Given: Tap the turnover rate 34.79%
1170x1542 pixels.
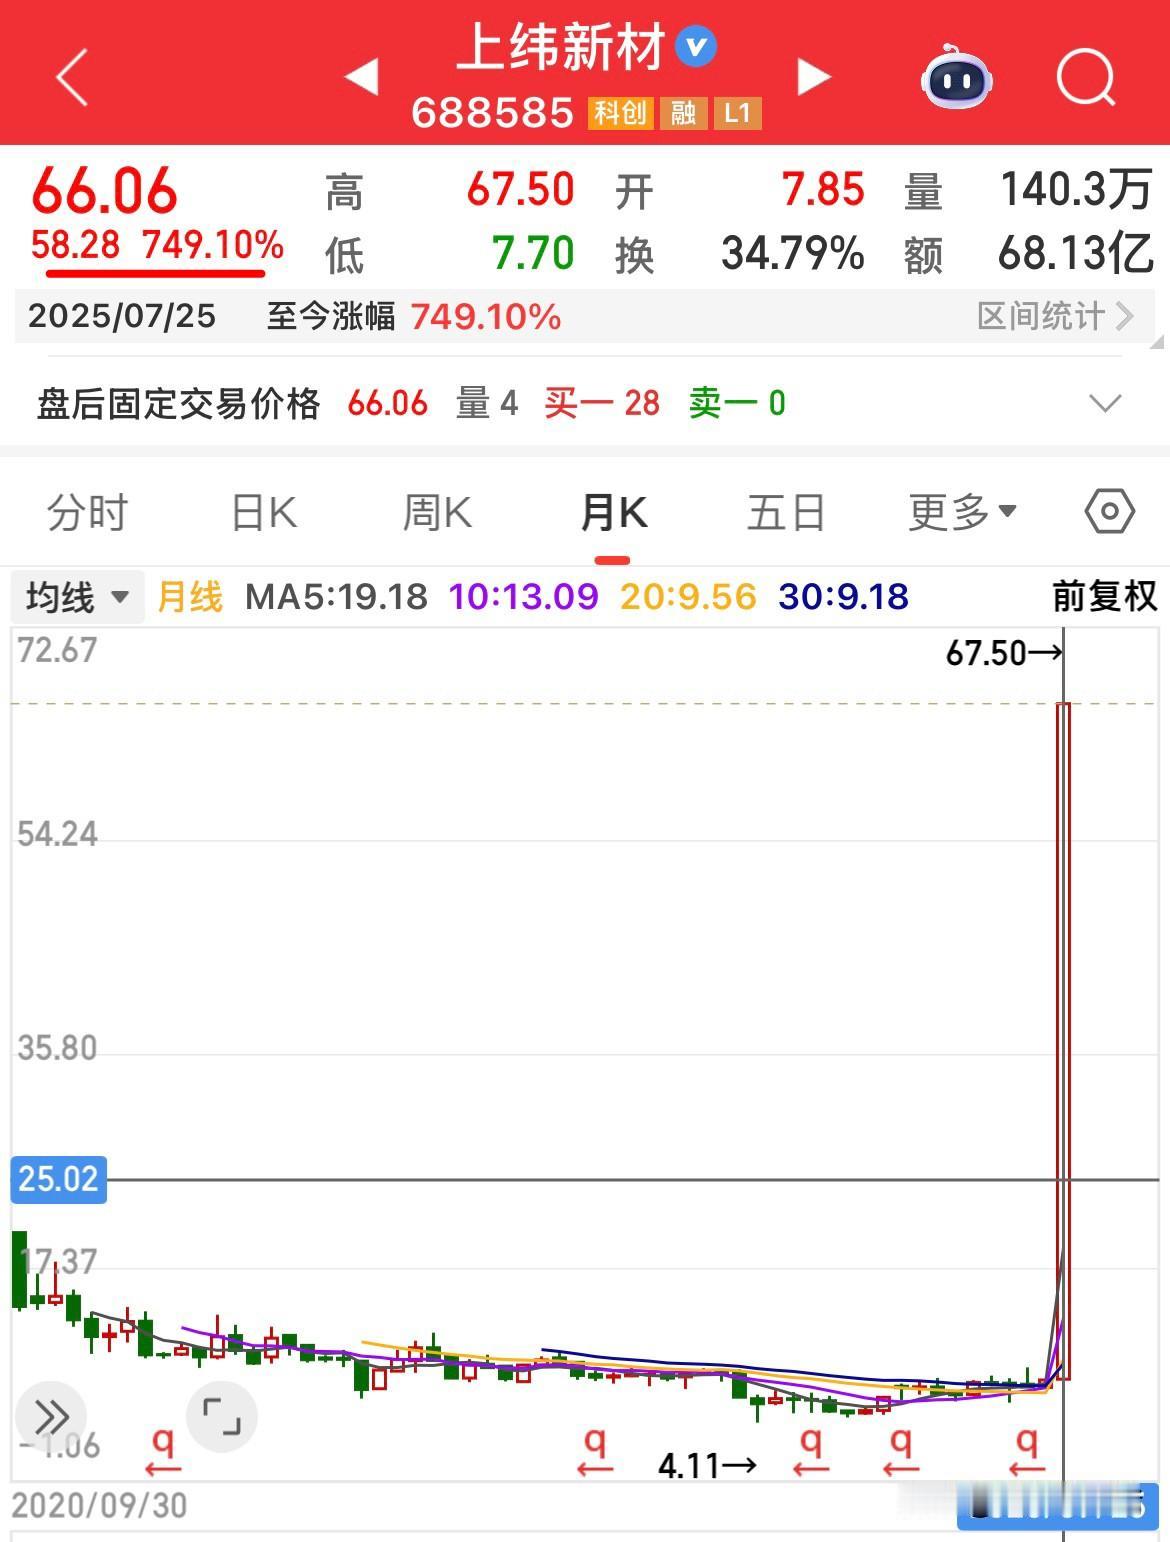Looking at the screenshot, I should pyautogui.click(x=793, y=253).
